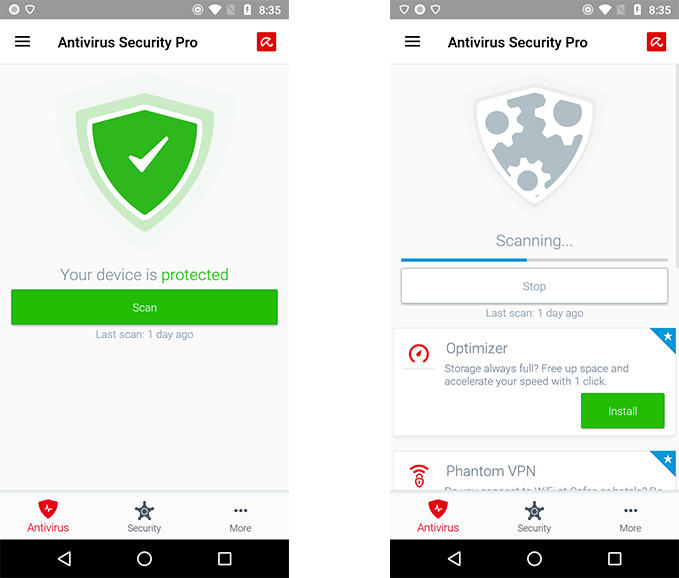This screenshot has width=679, height=578.
Task: Tap the Phantom VPN wifi lock icon
Action: [419, 475]
